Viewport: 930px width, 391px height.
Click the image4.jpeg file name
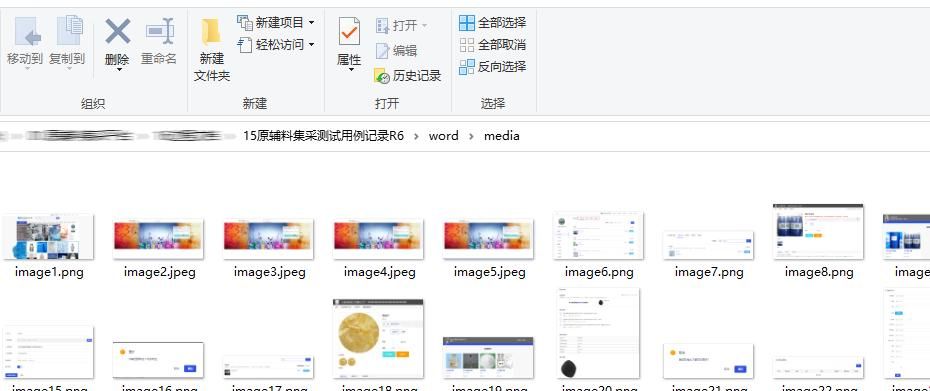click(x=380, y=272)
